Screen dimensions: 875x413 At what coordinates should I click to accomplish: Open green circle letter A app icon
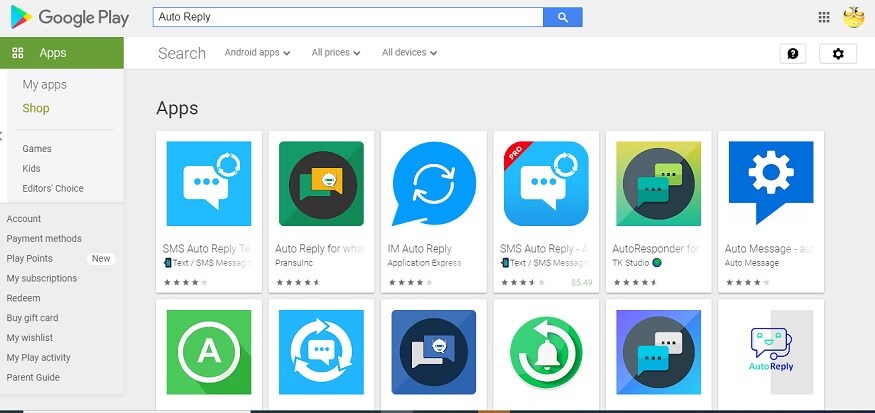(x=209, y=352)
